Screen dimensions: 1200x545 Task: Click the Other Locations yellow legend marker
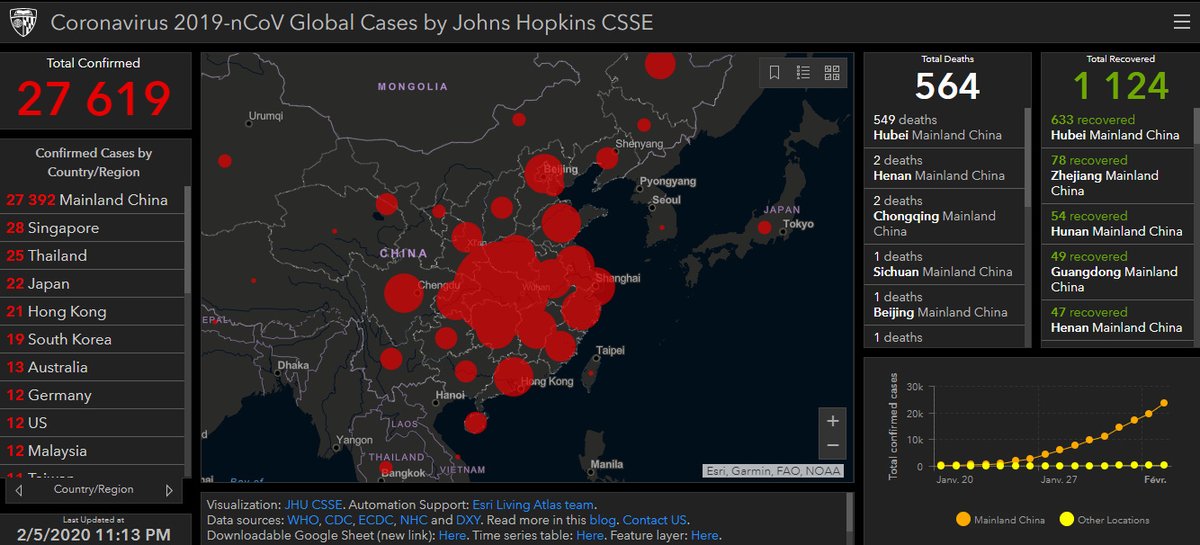1067,519
